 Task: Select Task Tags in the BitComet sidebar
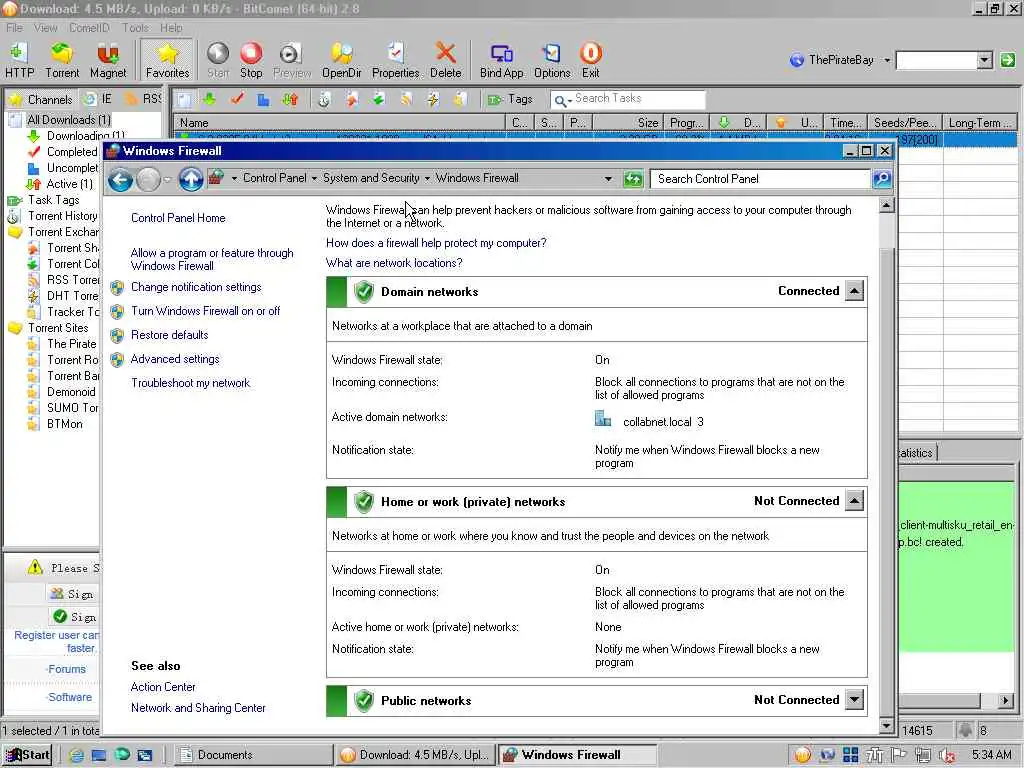coord(54,200)
